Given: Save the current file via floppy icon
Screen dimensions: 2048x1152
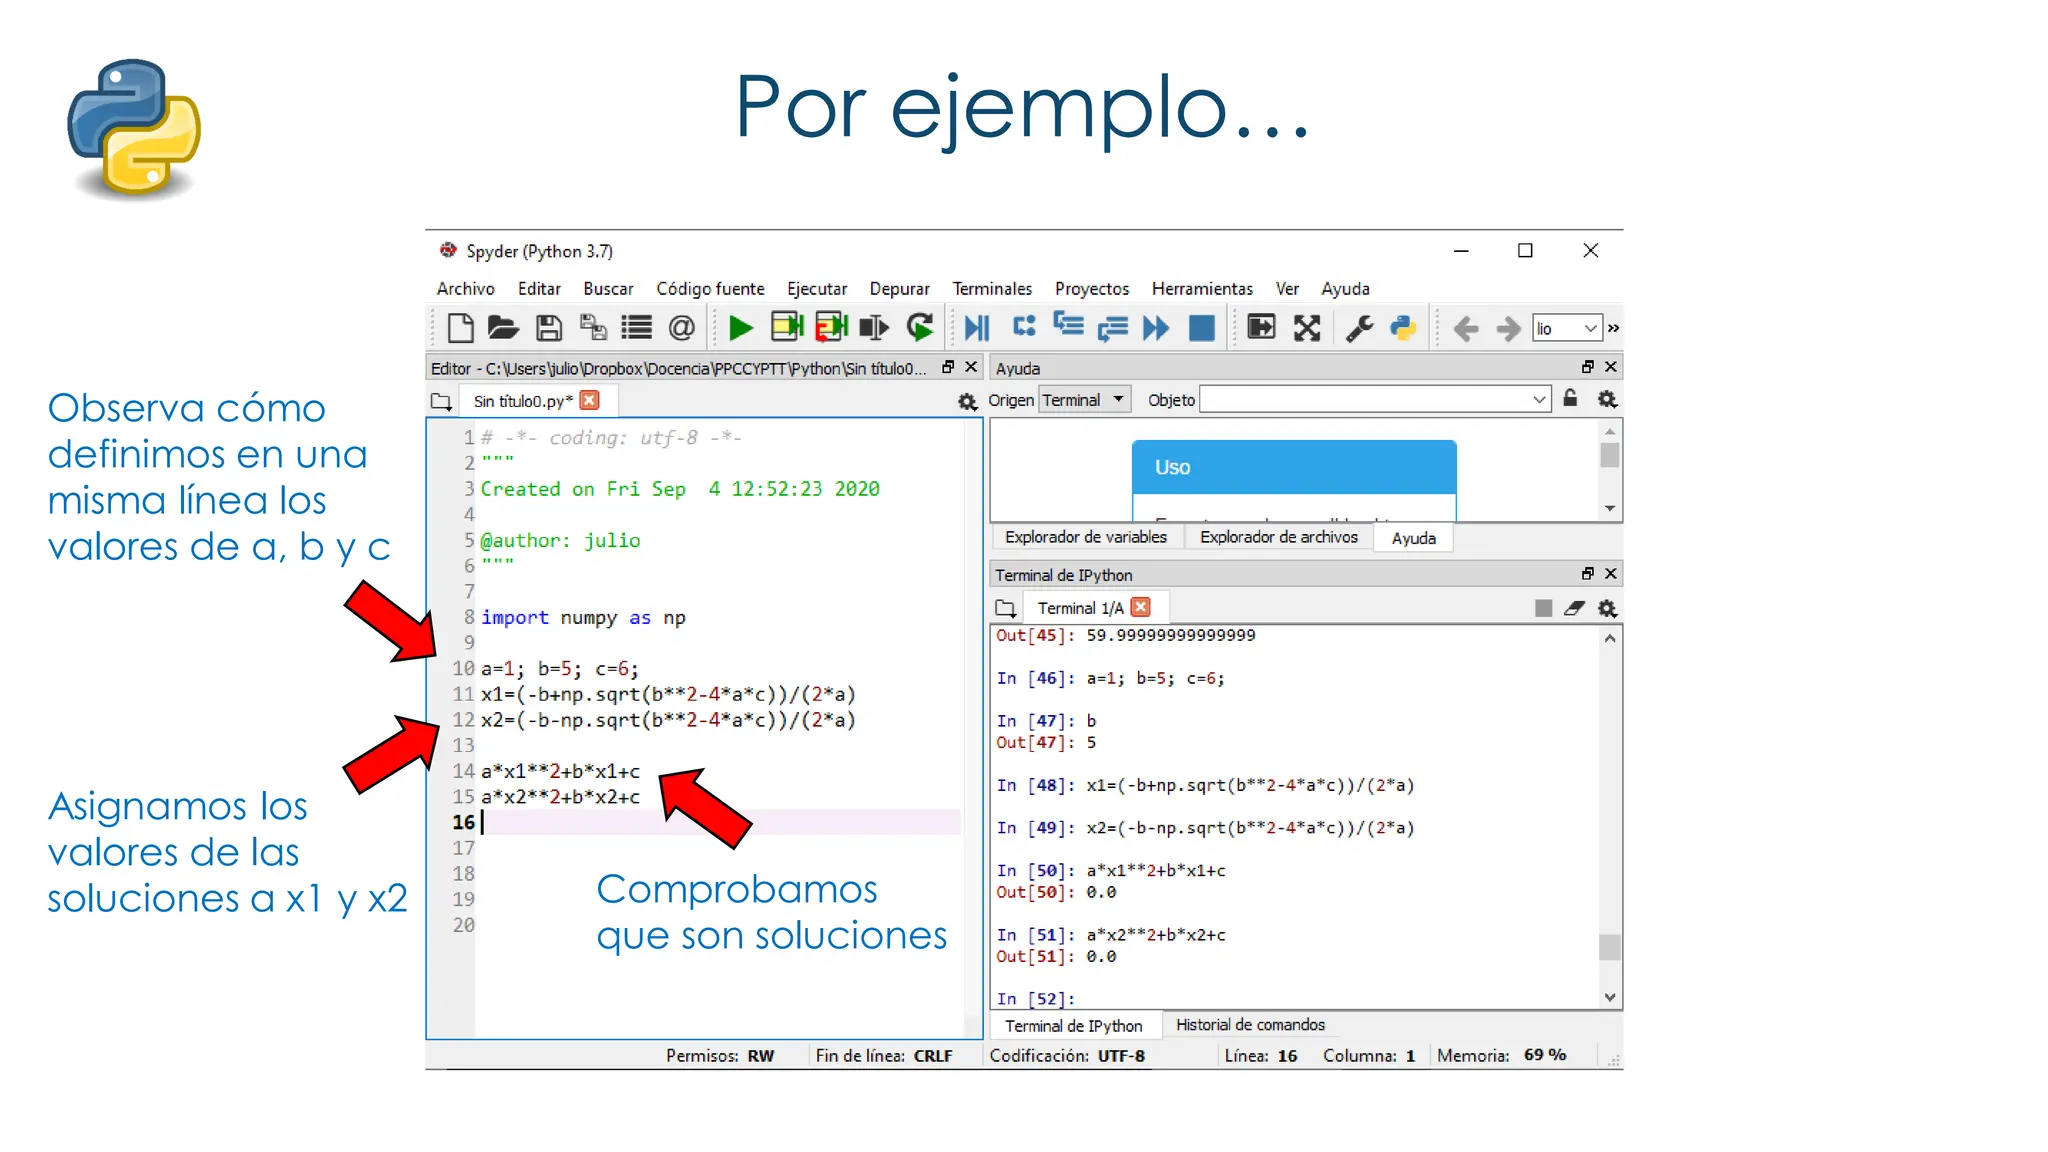Looking at the screenshot, I should 548,328.
